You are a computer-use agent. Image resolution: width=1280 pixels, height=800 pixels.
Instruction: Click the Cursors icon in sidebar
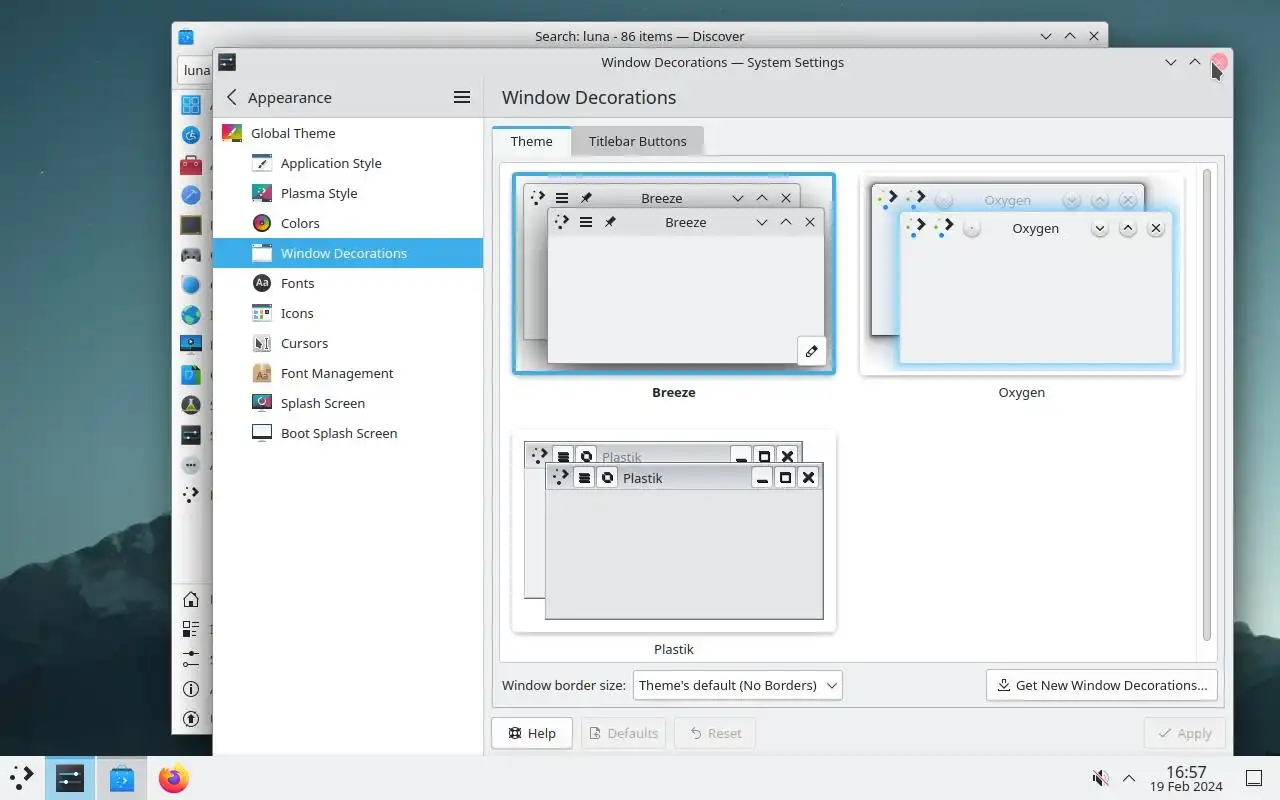coord(262,343)
